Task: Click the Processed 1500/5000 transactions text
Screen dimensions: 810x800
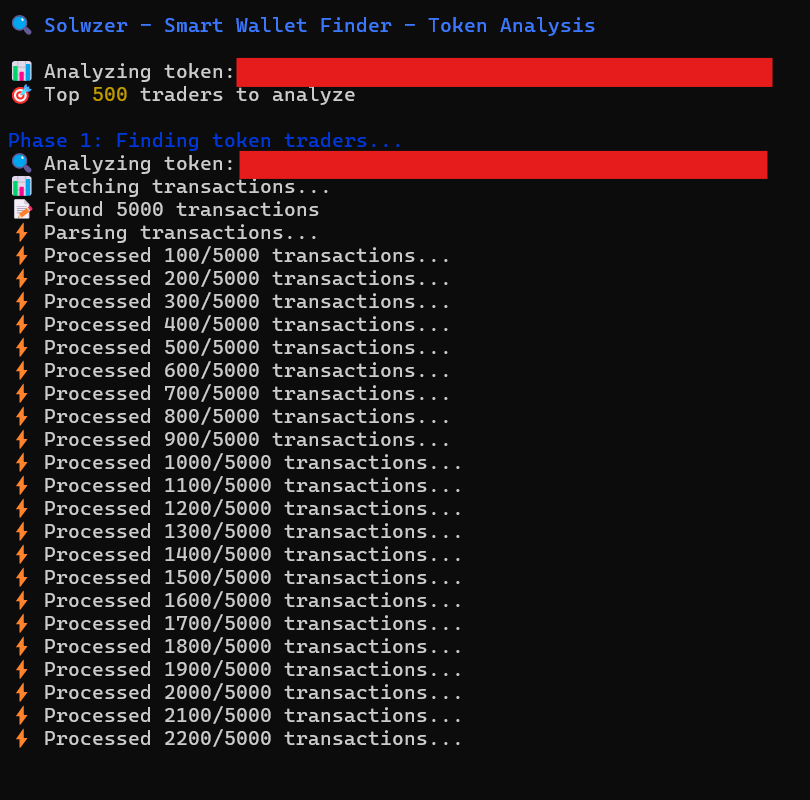Action: tap(253, 577)
